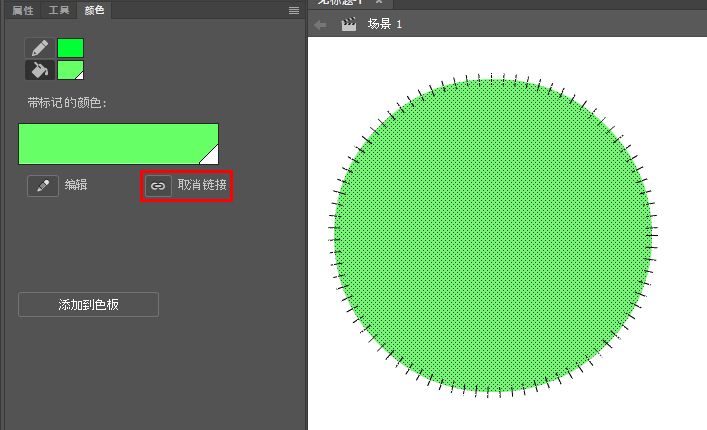707x430 pixels.
Task: Select the paint bucket fill icon
Action: [40, 70]
